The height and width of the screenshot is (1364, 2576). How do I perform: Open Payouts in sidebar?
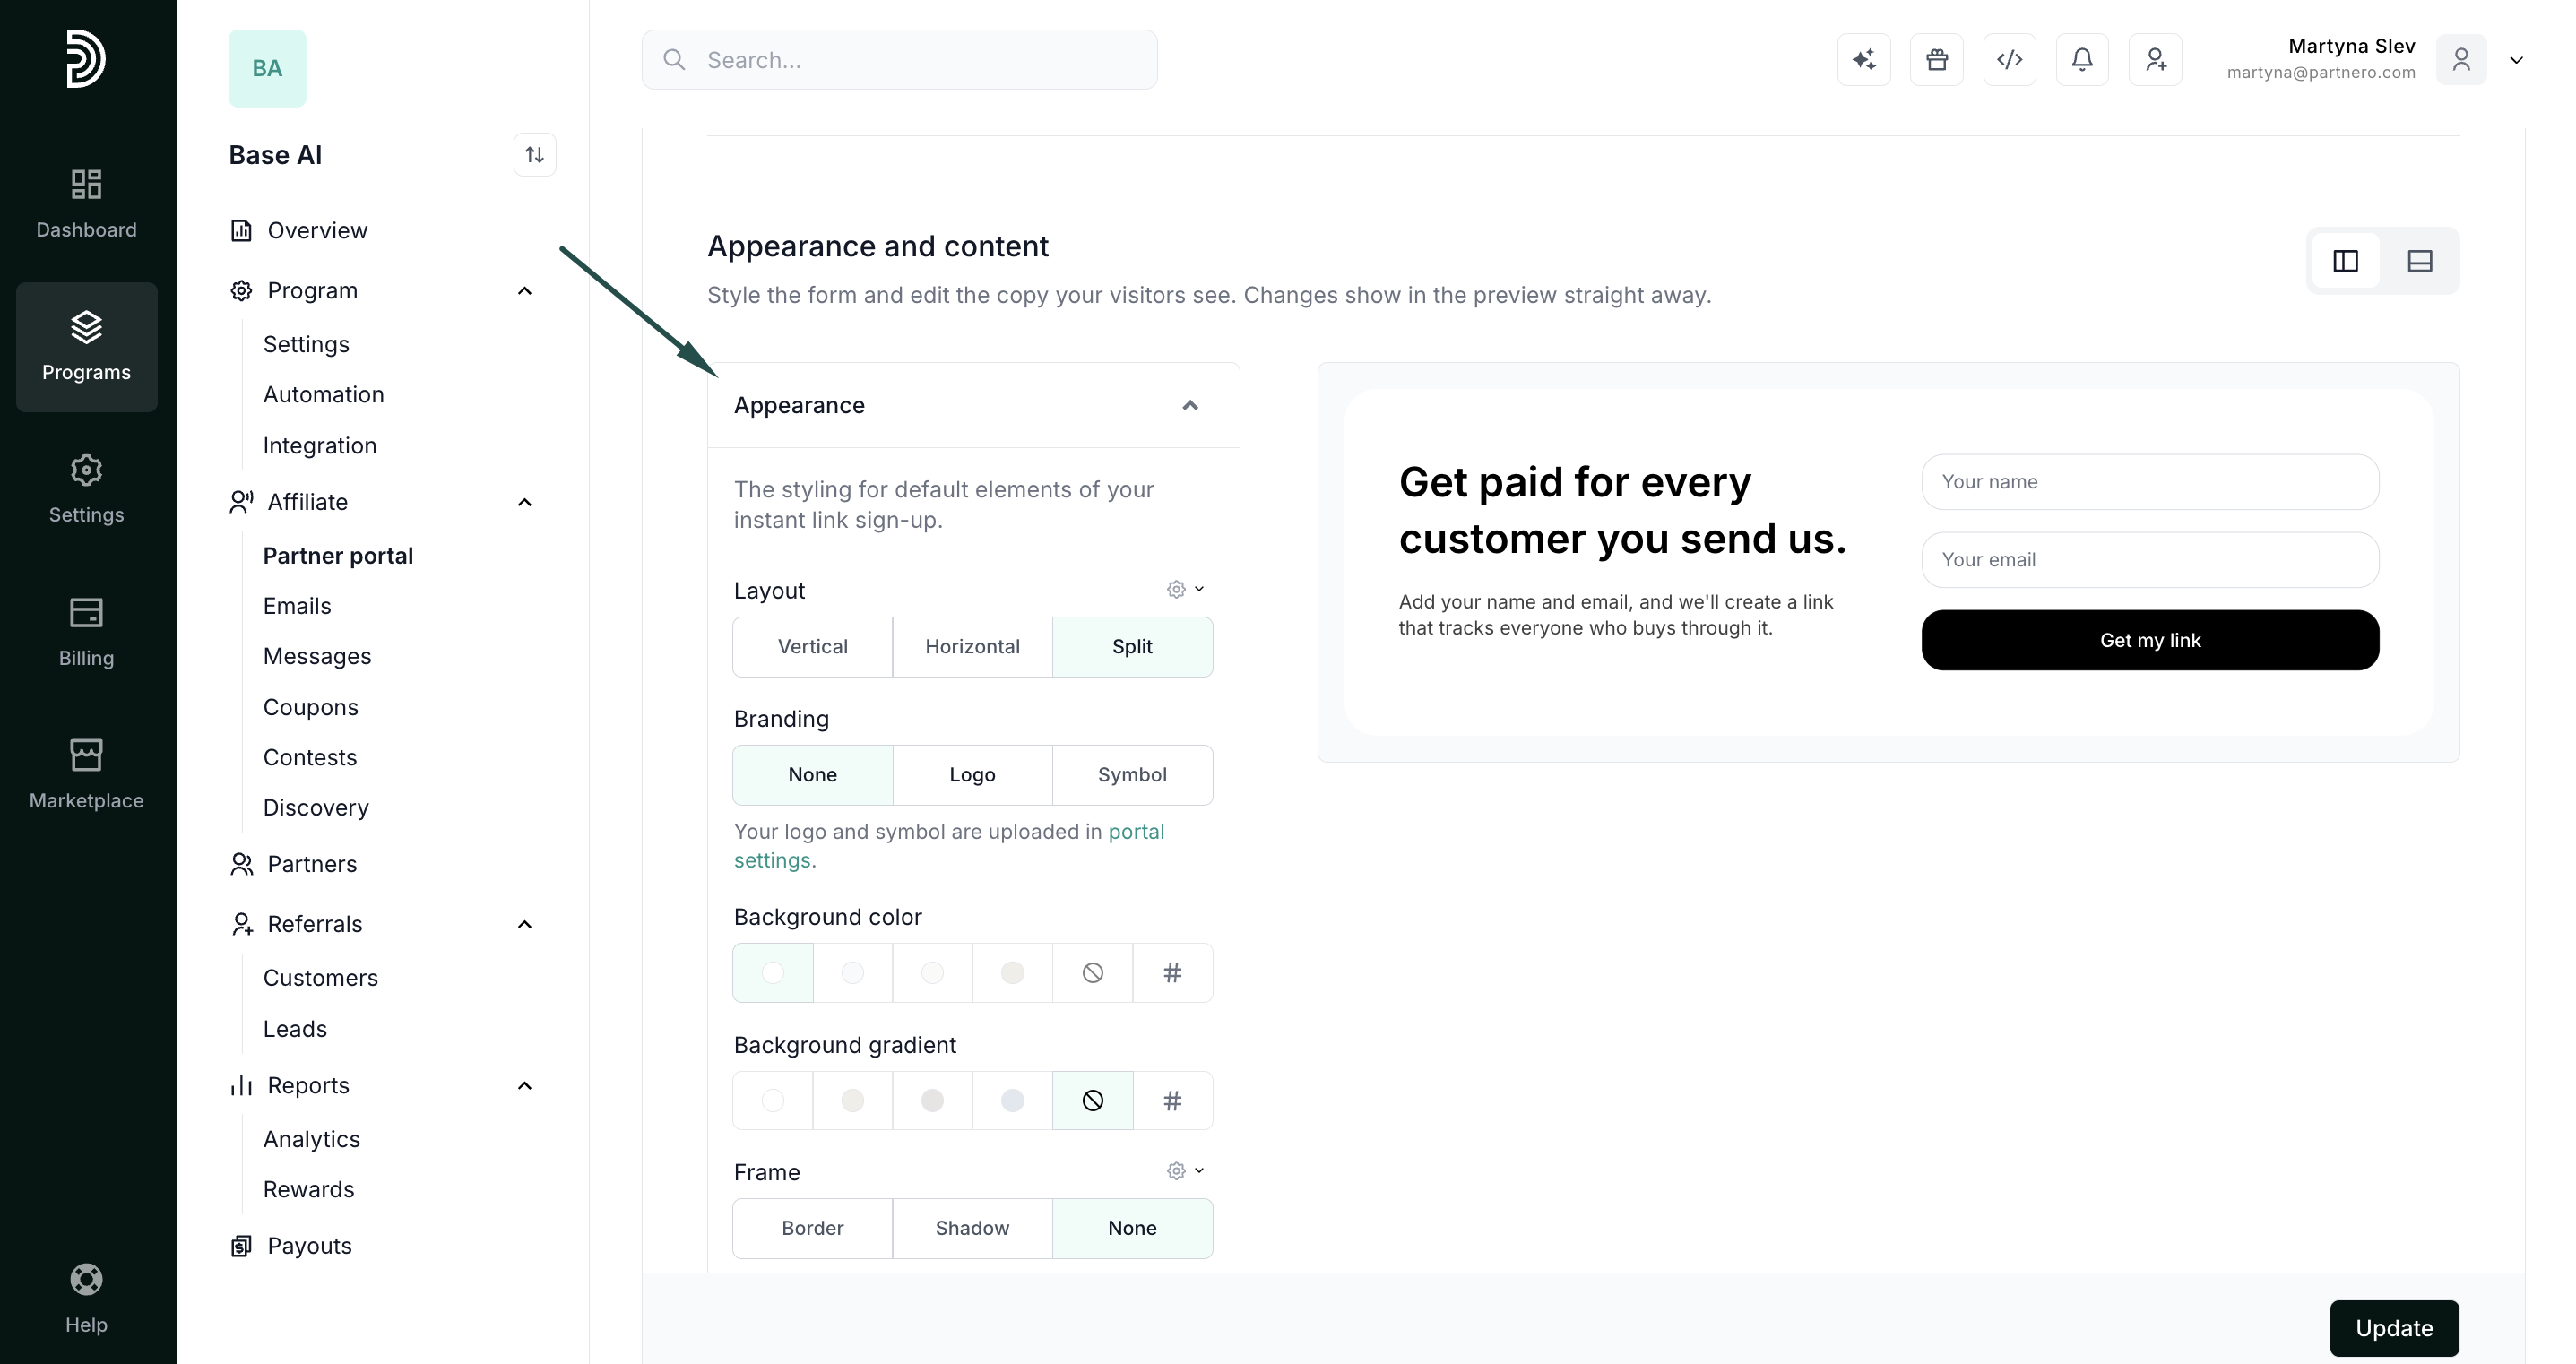click(x=291, y=1246)
